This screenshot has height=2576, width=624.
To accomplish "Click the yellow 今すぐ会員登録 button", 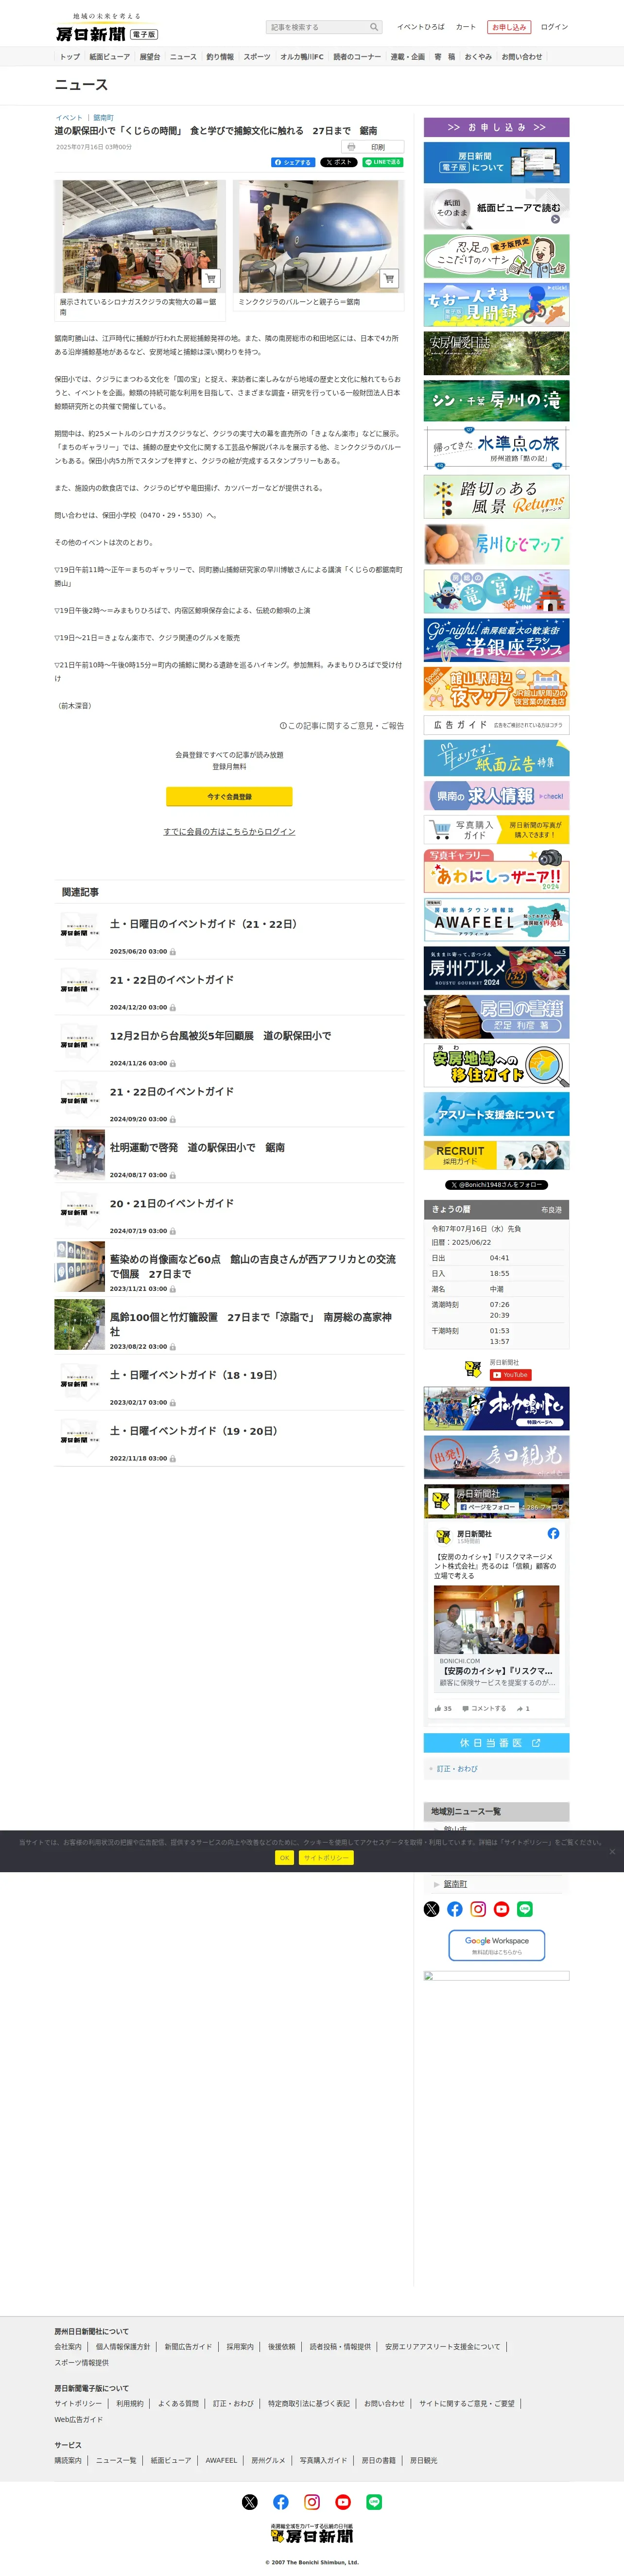I will [x=229, y=797].
